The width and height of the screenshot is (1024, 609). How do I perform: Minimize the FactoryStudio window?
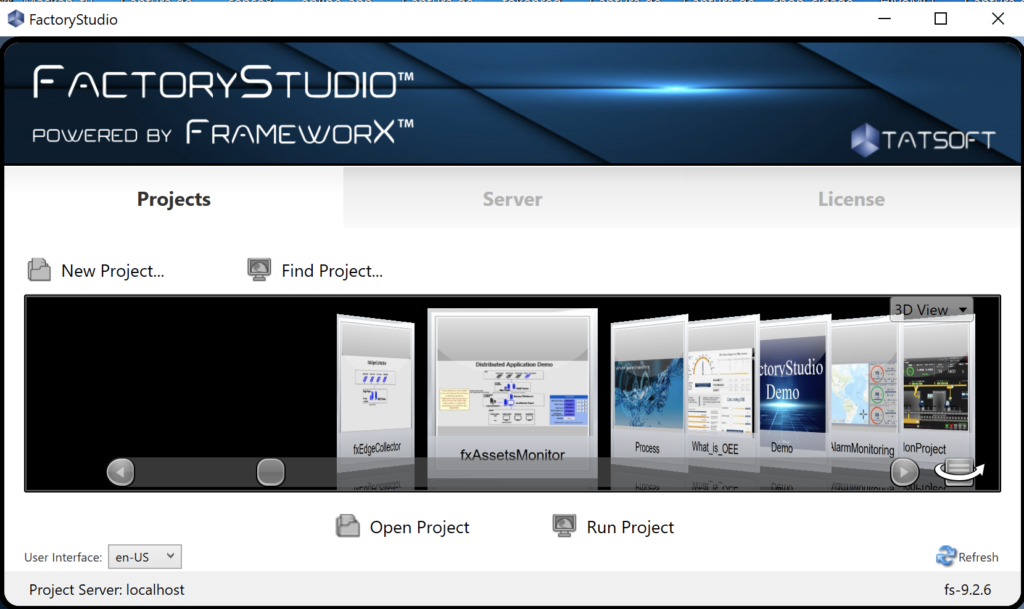click(x=884, y=19)
